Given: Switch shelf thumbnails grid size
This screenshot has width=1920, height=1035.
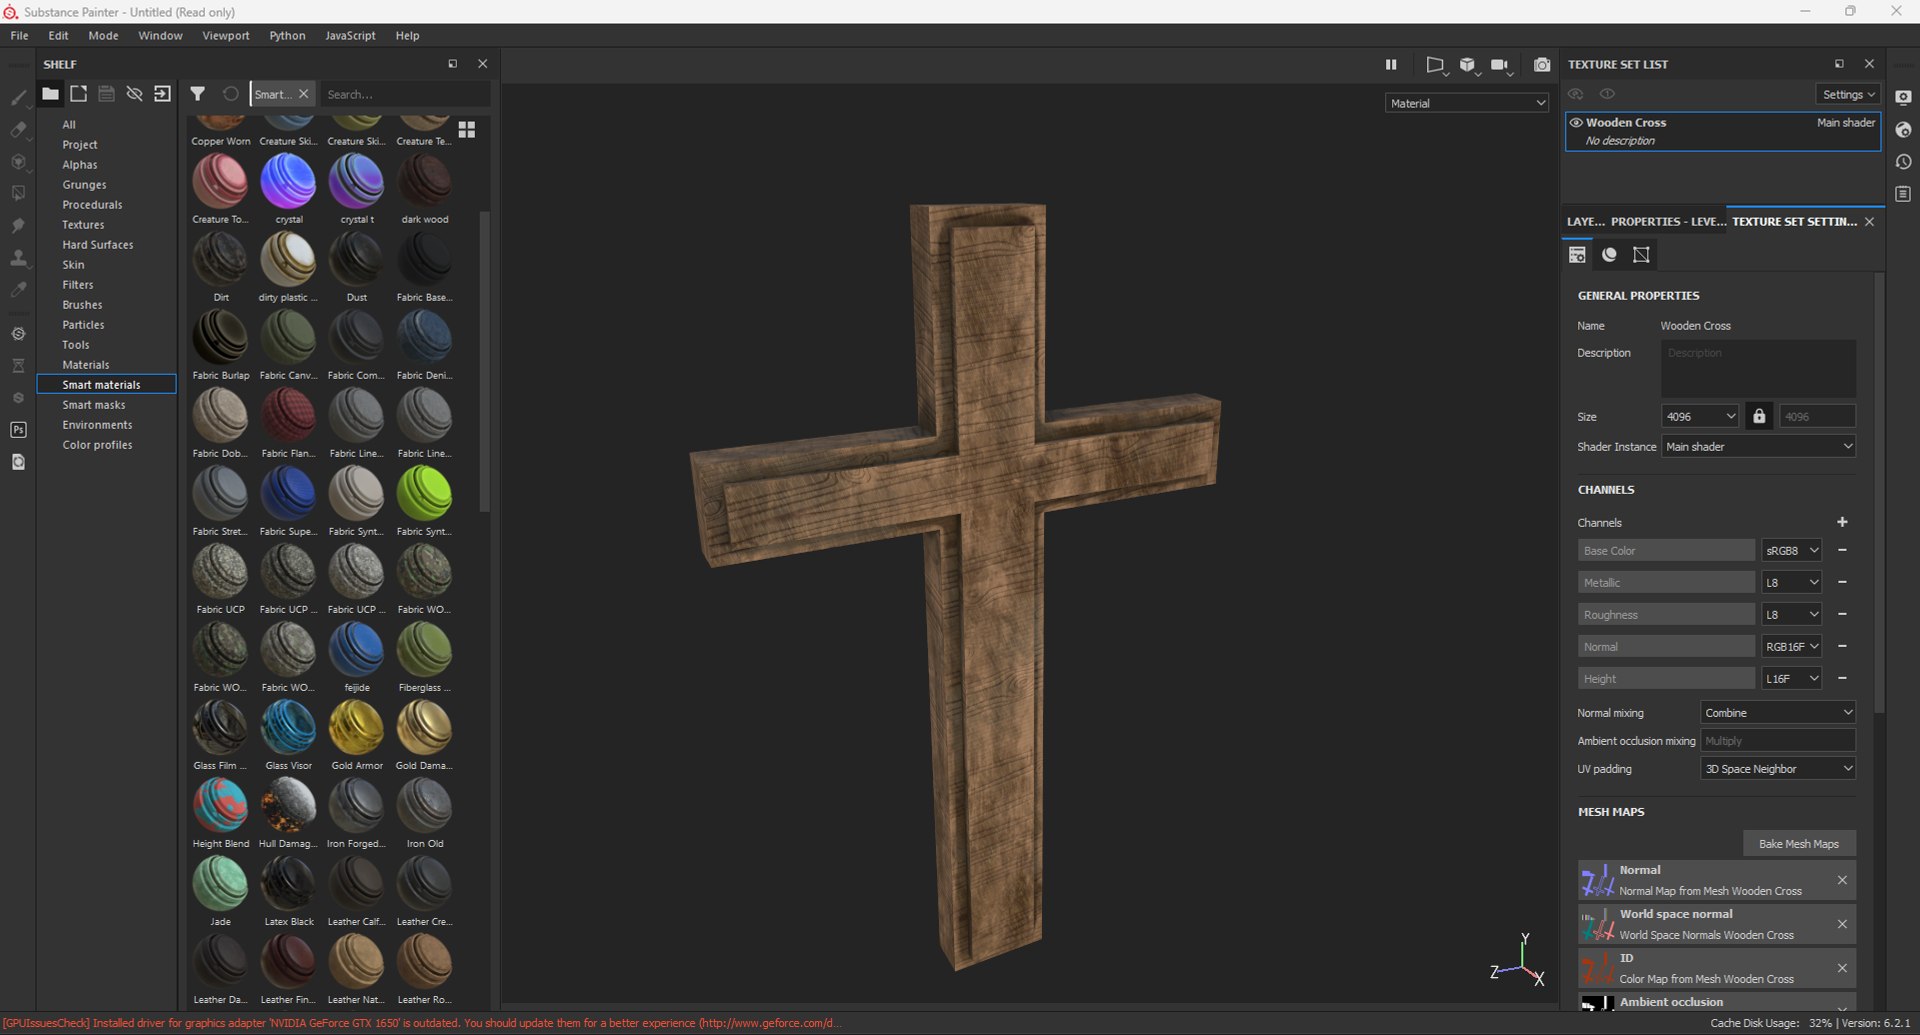Looking at the screenshot, I should [x=467, y=130].
